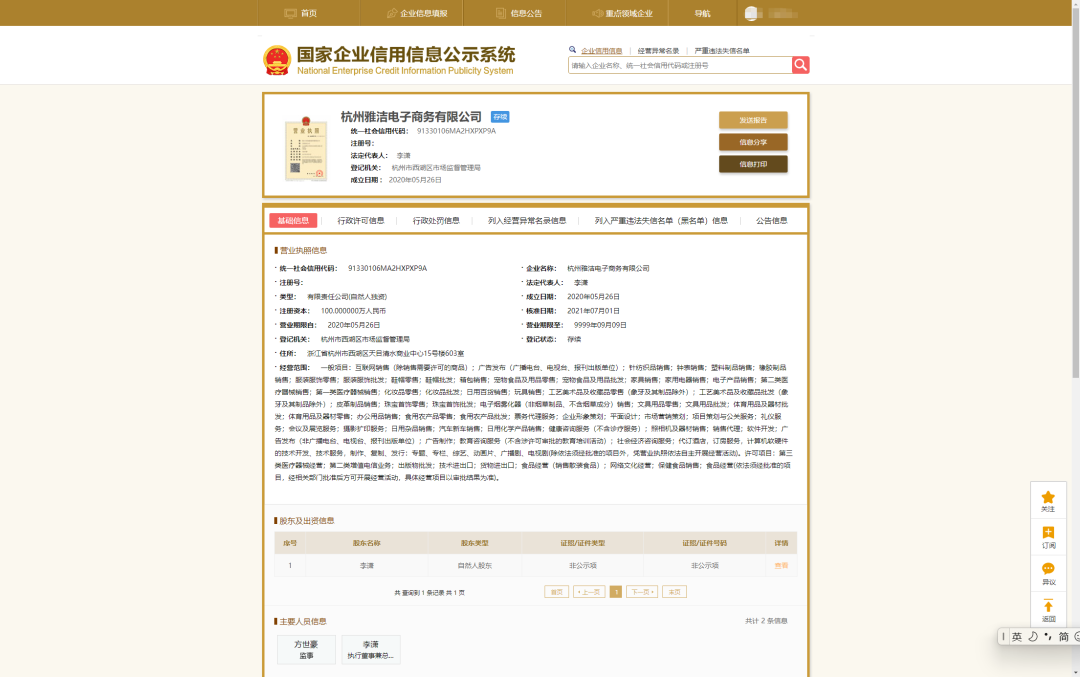Click the 9999年09月09日 business term end date
Viewport: 1080px width, 677px height.
tap(600, 325)
